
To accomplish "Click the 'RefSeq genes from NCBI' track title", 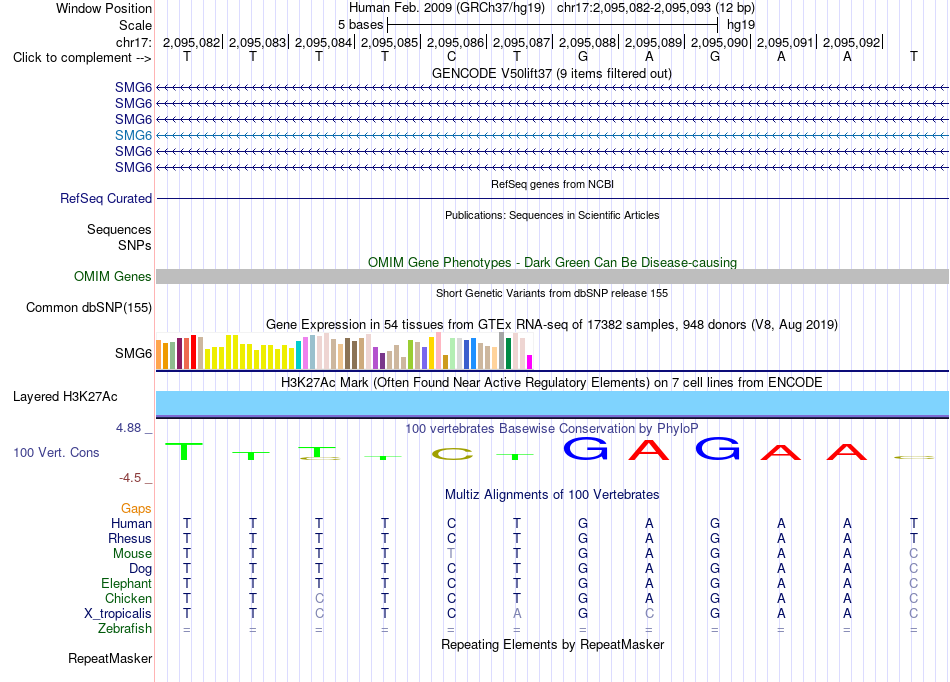I will tap(552, 184).
